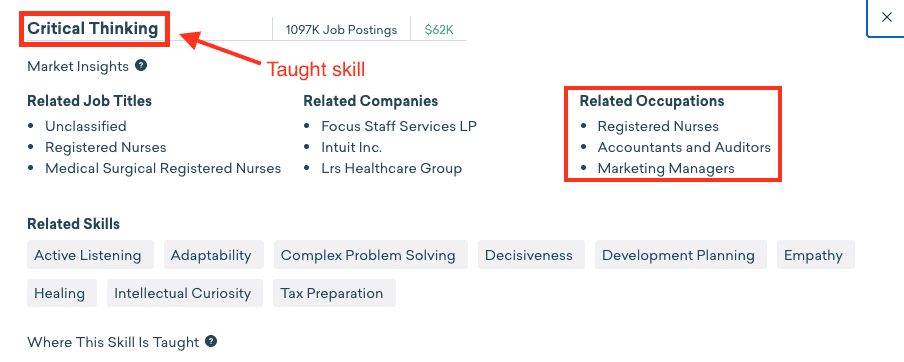Click the Critical Thinking skill title

coord(93,29)
